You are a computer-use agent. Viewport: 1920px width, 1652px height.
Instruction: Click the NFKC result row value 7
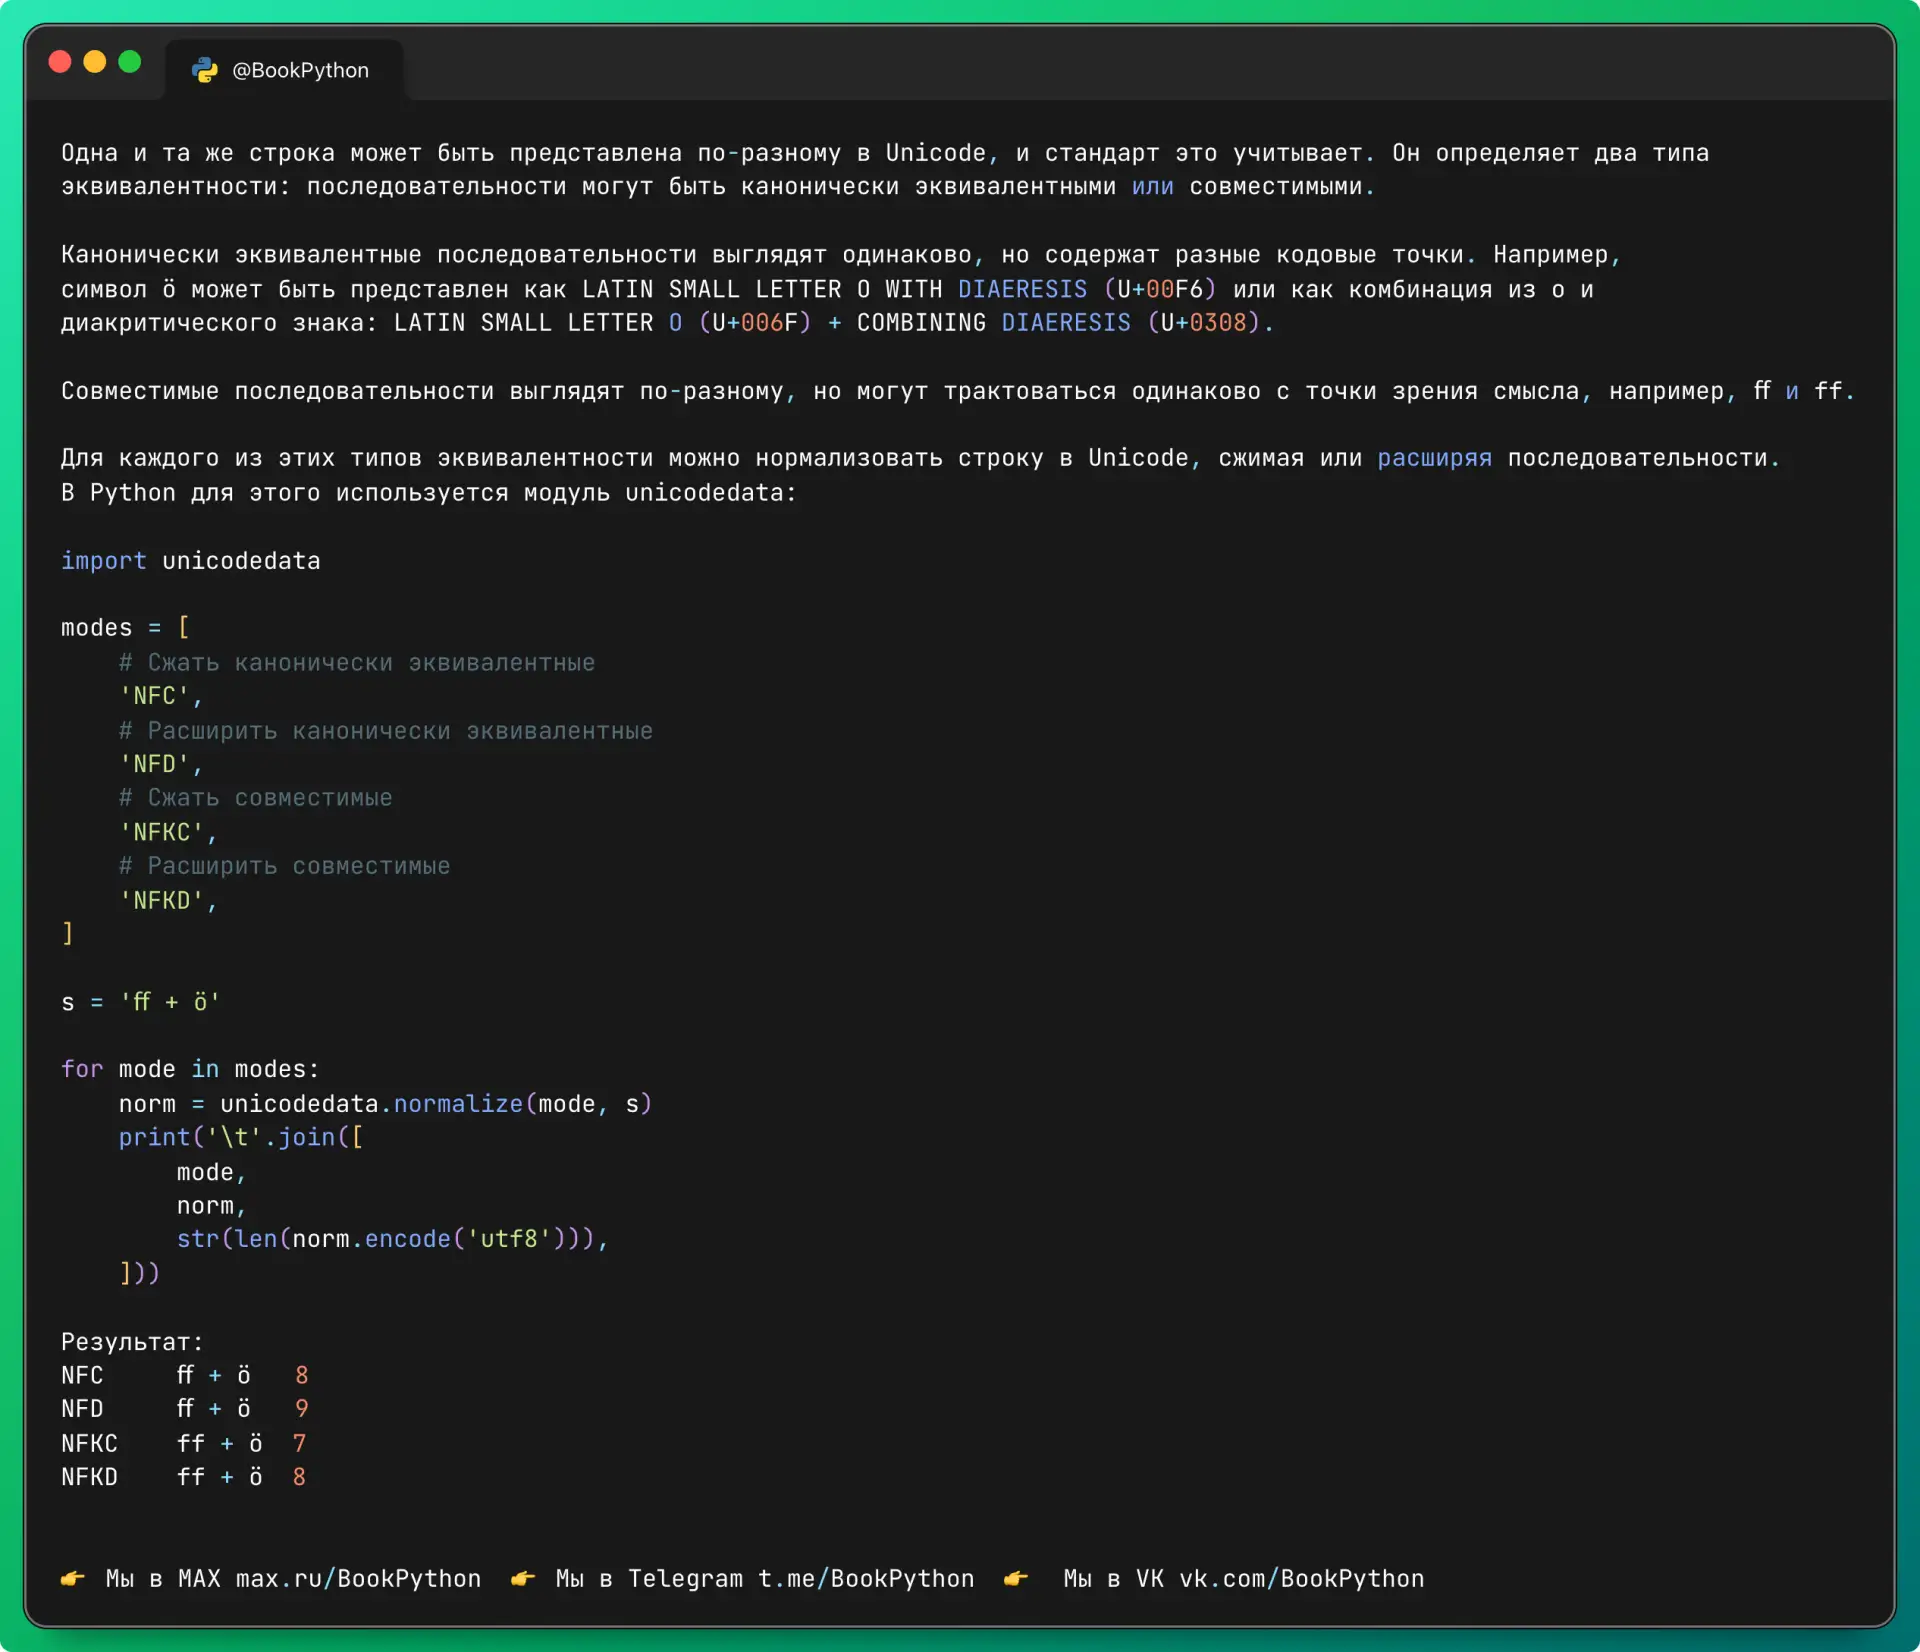[299, 1444]
